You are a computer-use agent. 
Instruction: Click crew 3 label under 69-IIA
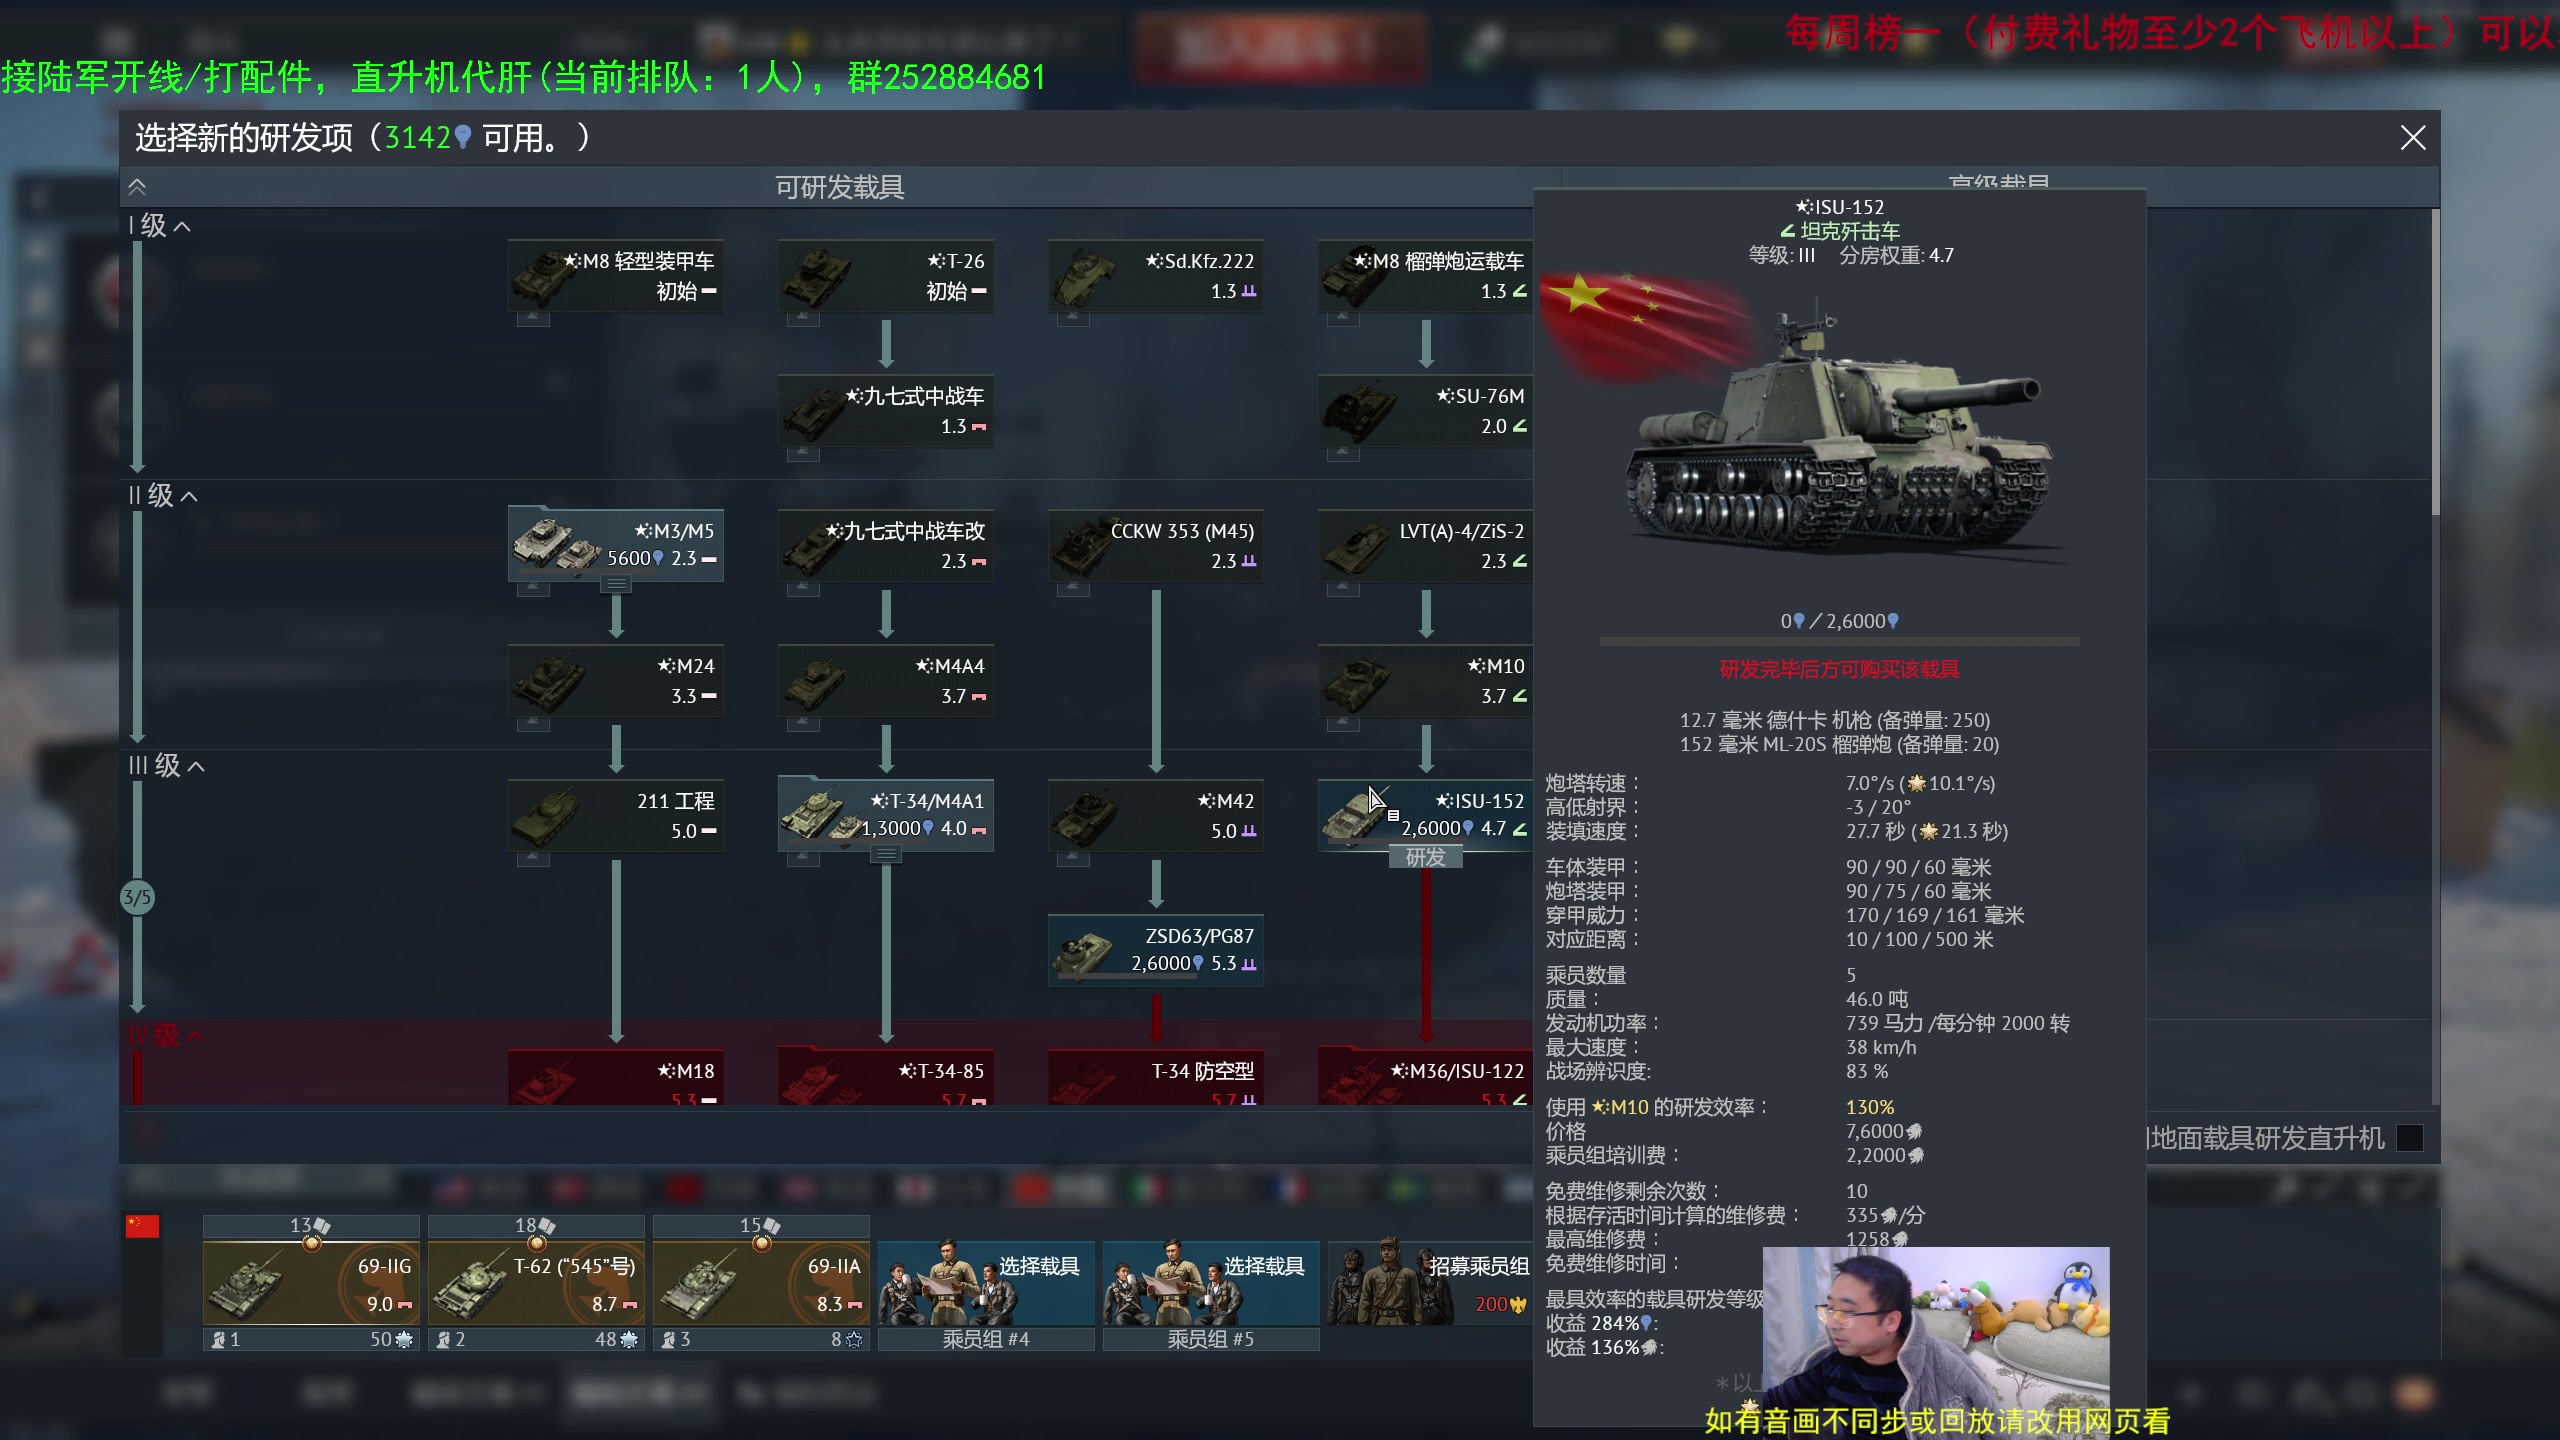click(x=677, y=1339)
